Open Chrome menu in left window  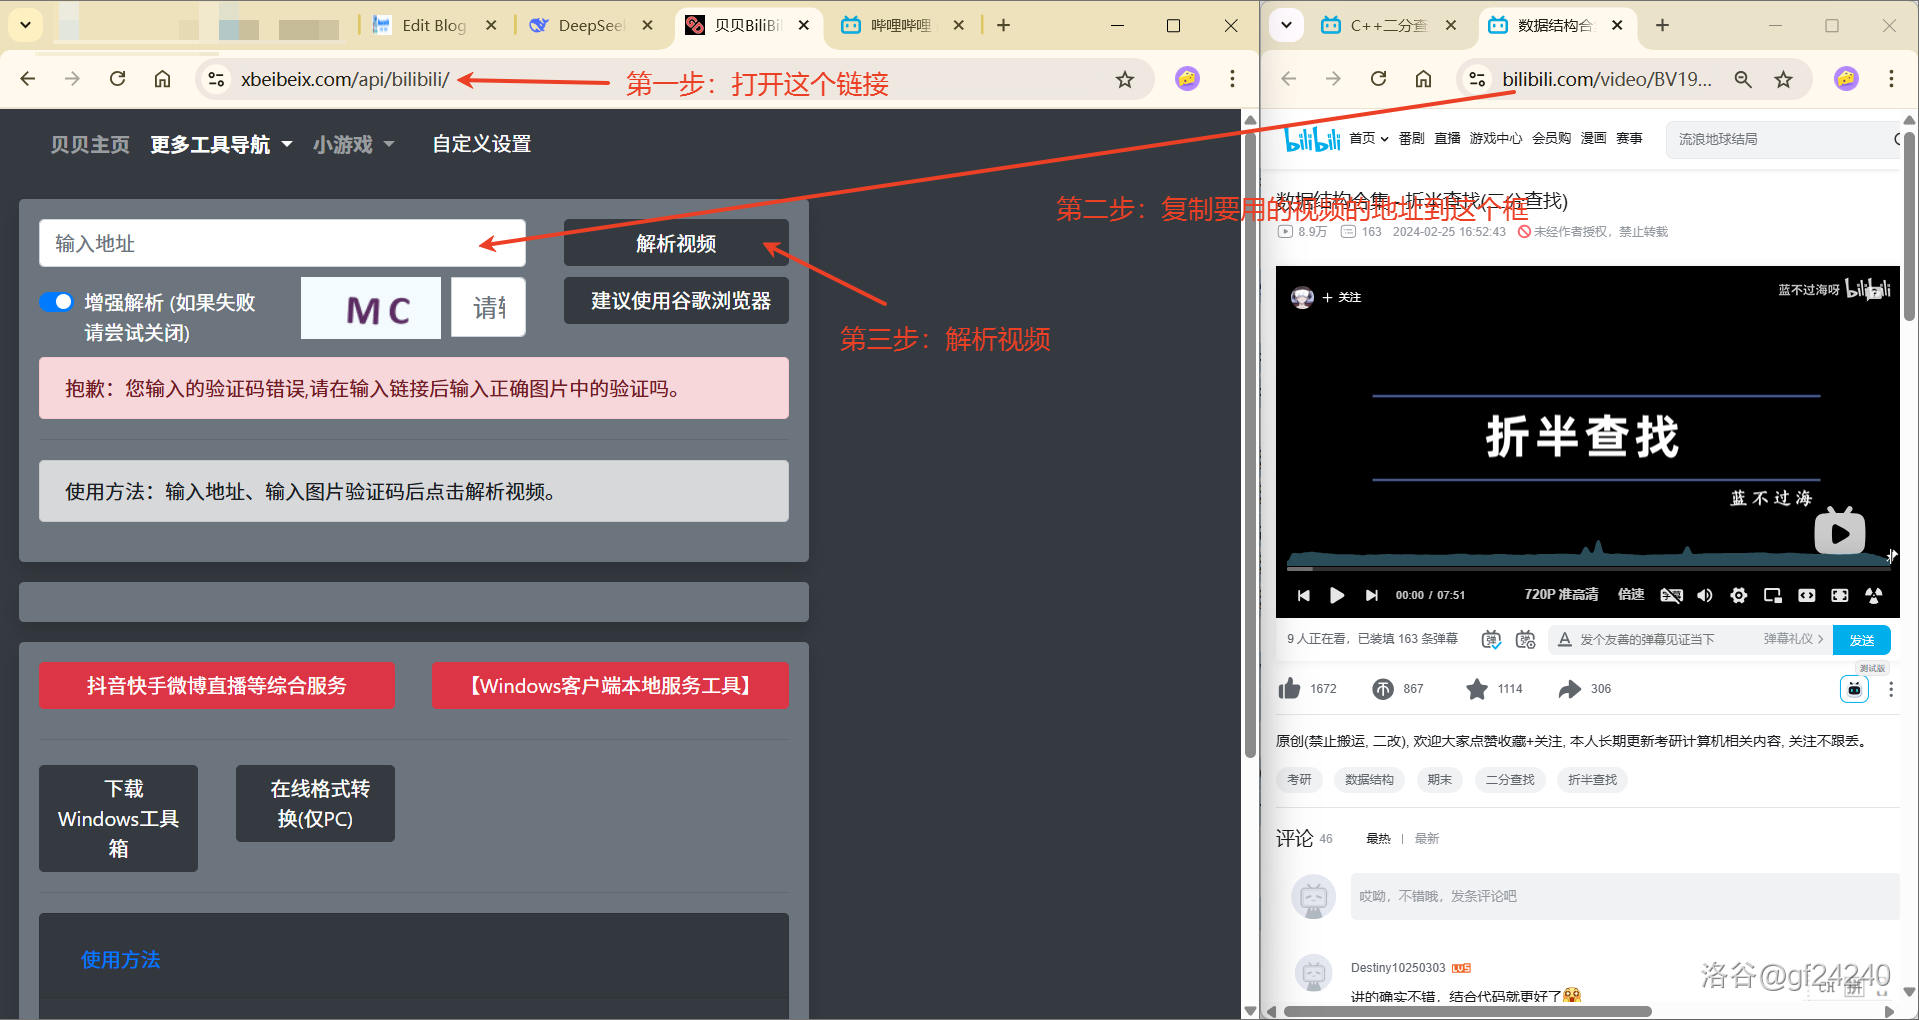click(x=1232, y=78)
